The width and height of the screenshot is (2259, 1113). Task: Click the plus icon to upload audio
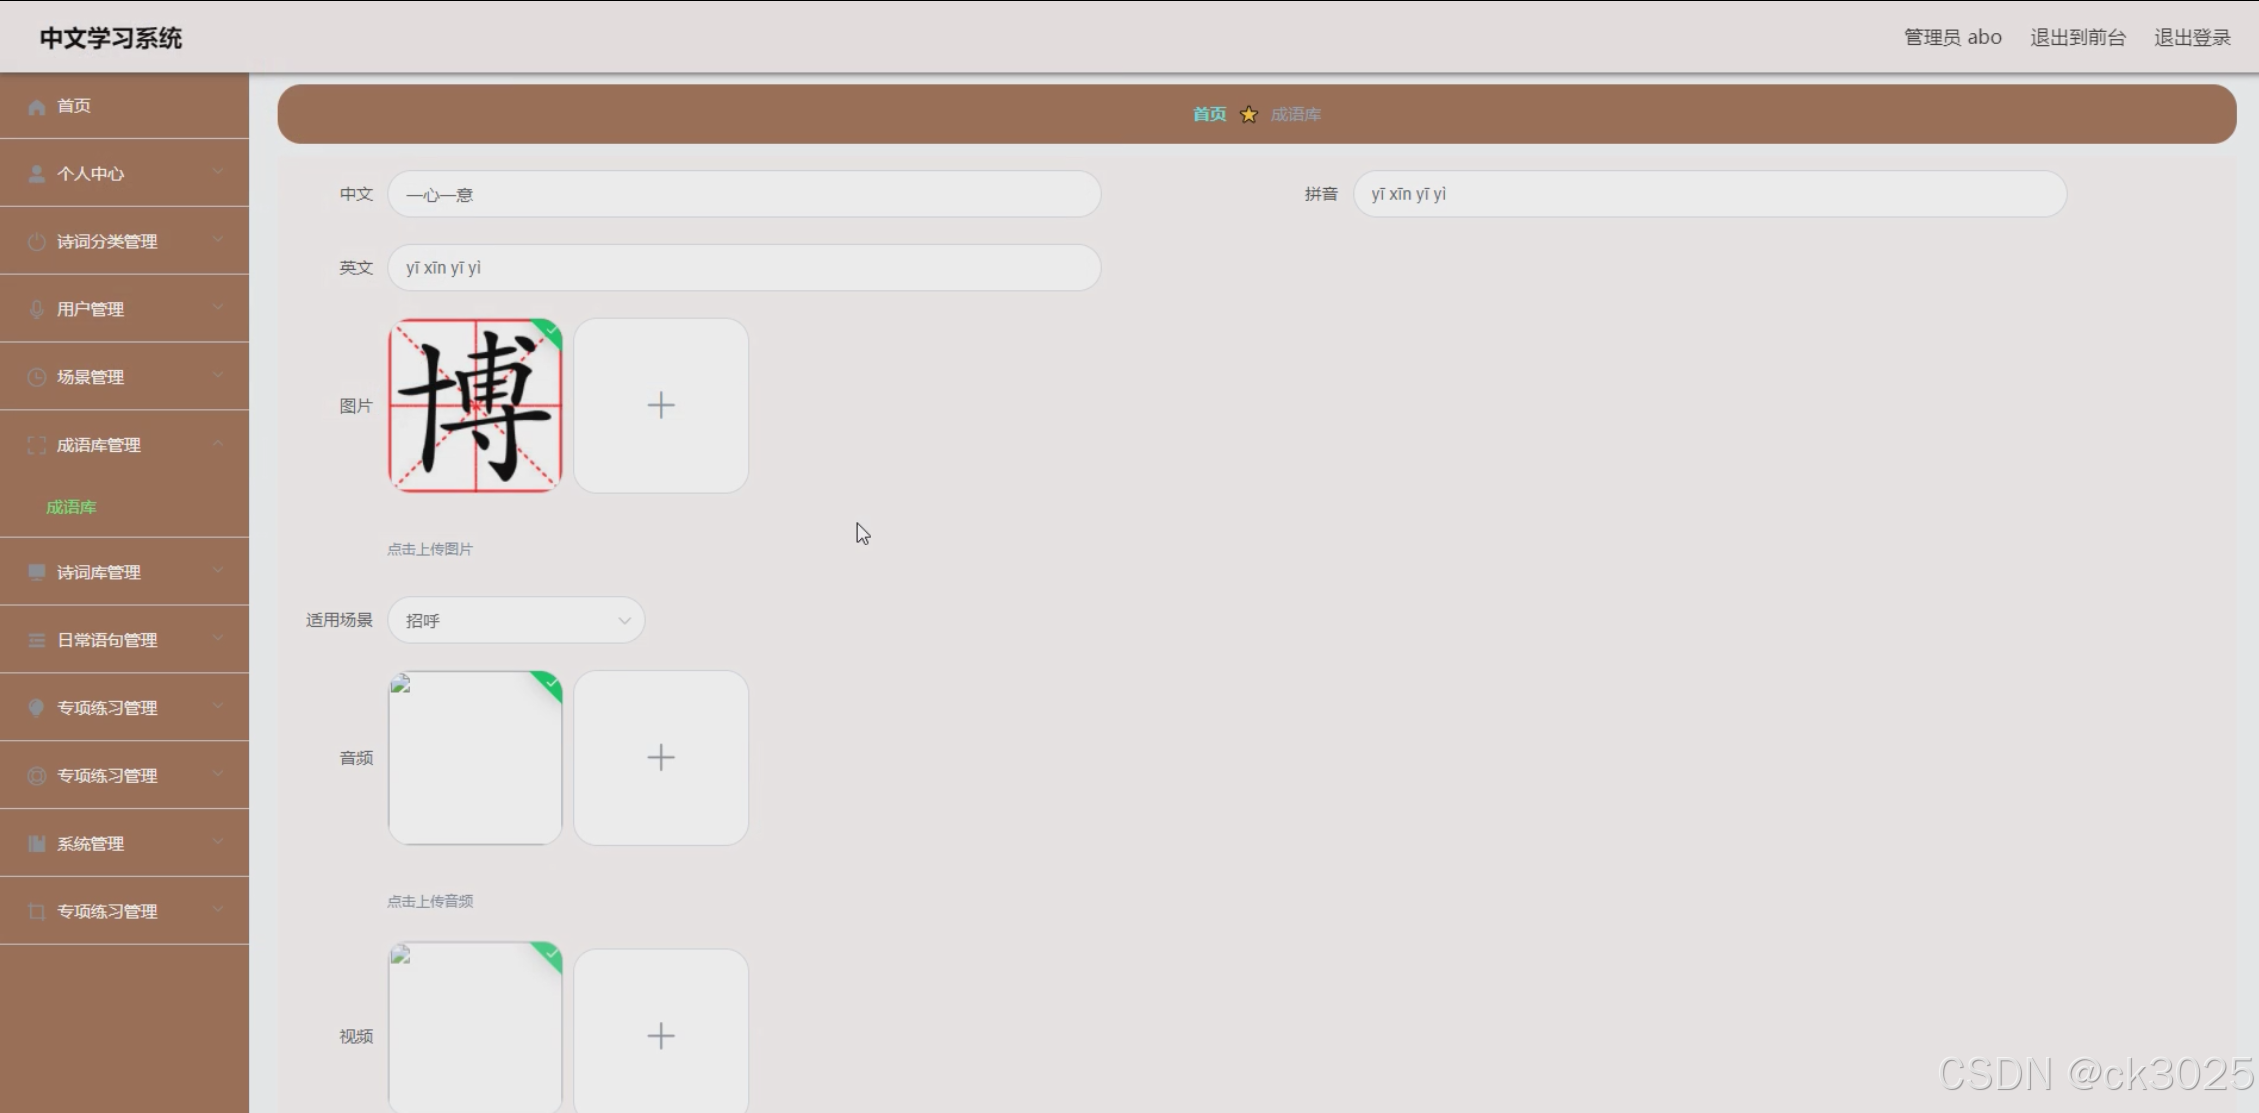(x=660, y=757)
